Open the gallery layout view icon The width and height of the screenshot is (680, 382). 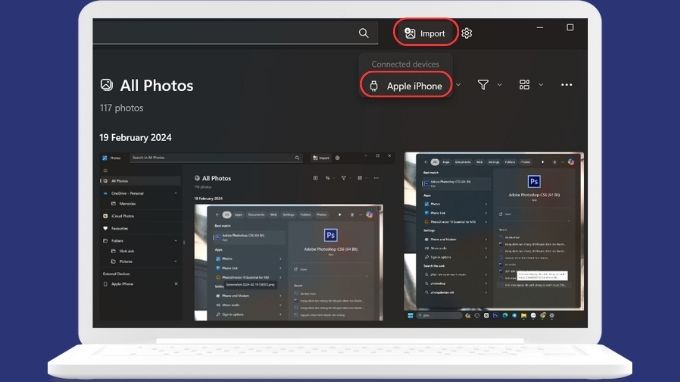[524, 85]
